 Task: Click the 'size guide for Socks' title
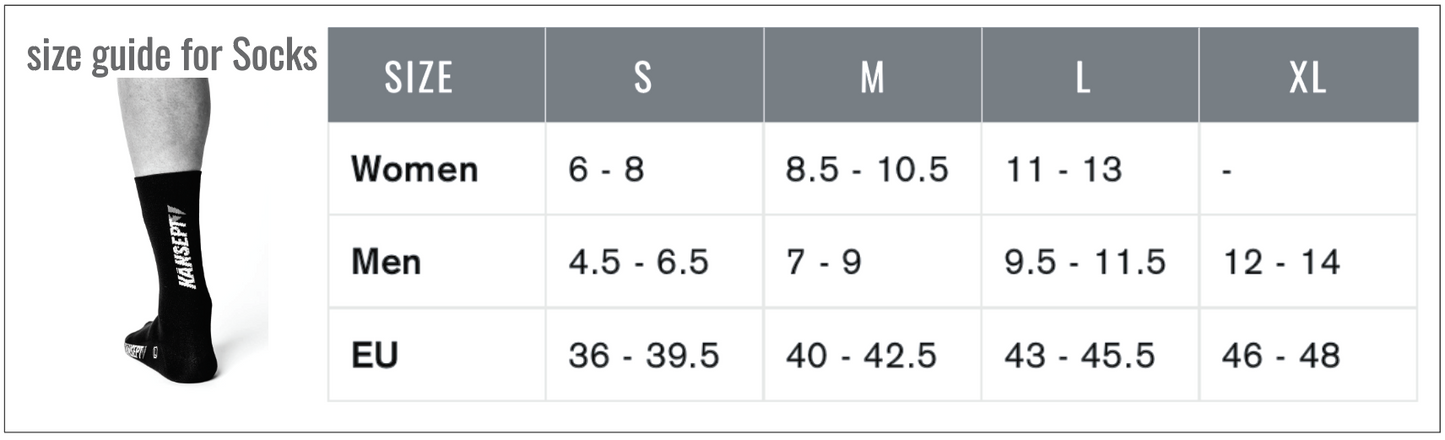(172, 57)
